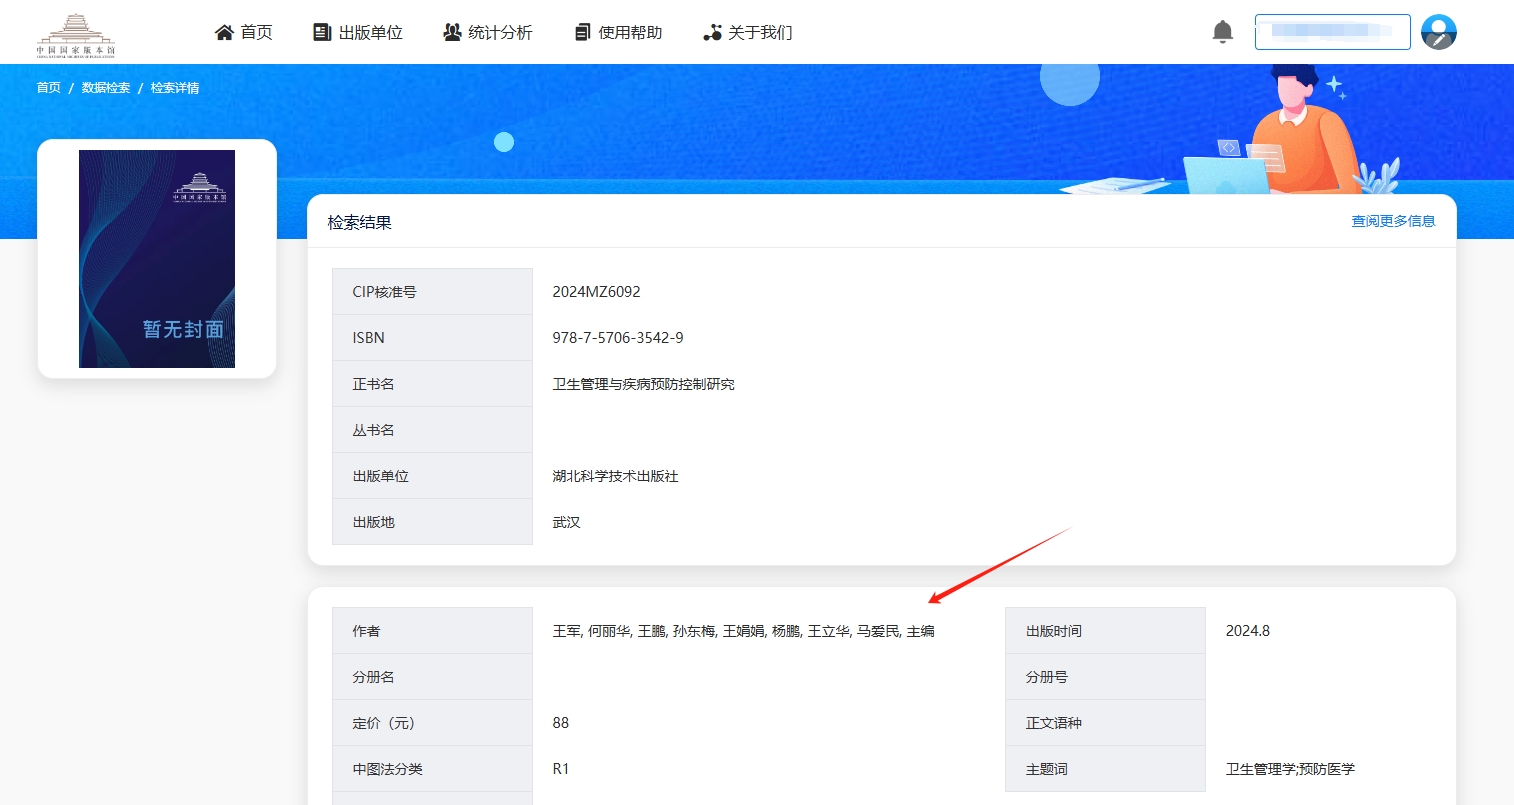Click the 分册名 label cell
The height and width of the screenshot is (805, 1514).
point(432,677)
